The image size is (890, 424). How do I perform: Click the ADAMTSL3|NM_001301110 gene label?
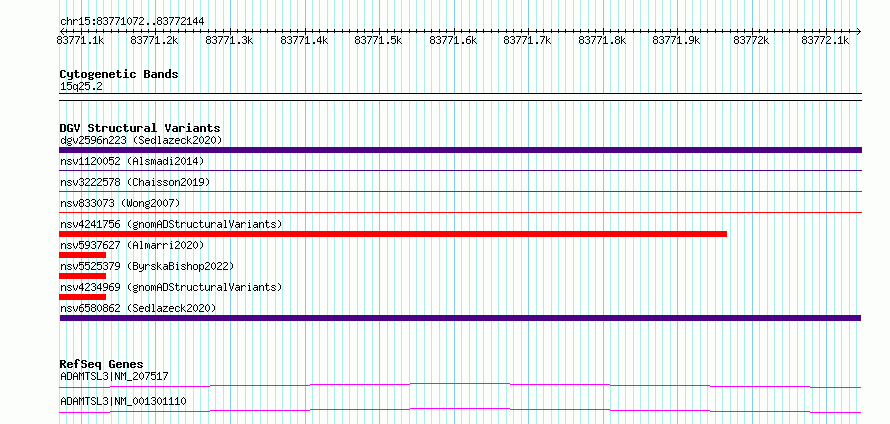coord(123,401)
